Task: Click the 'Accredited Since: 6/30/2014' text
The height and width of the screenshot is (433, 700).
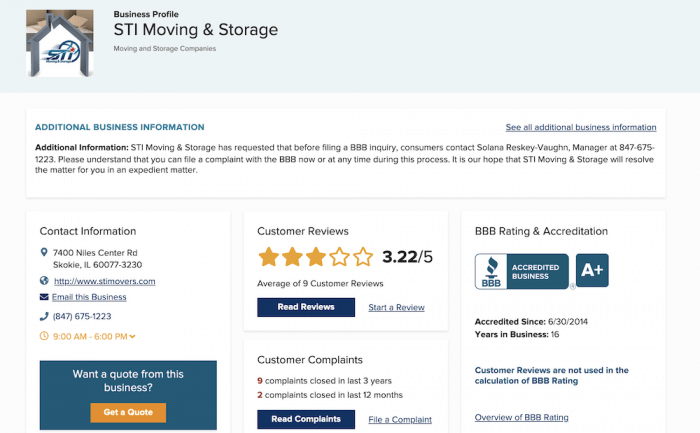Action: click(x=531, y=321)
